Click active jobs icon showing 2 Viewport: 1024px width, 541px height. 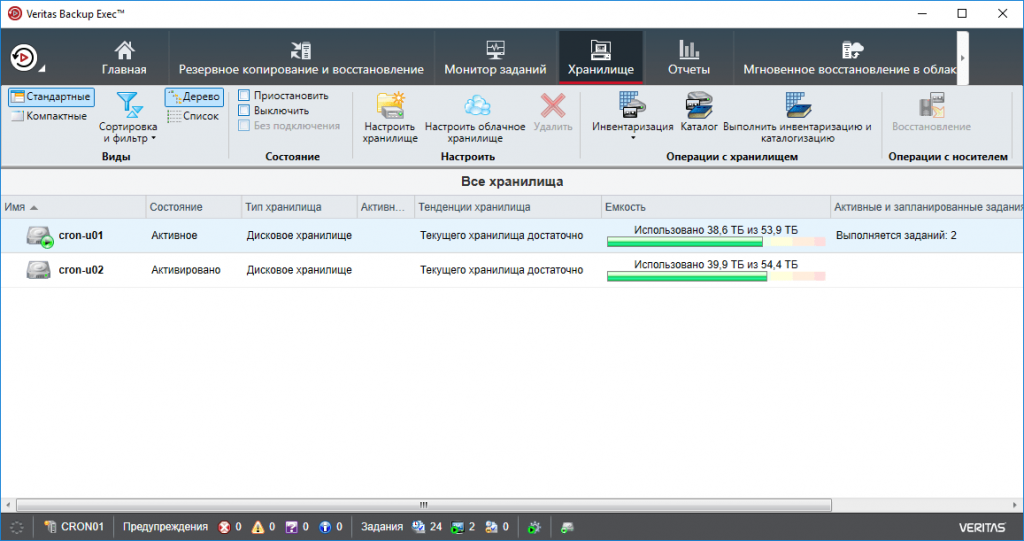point(457,527)
